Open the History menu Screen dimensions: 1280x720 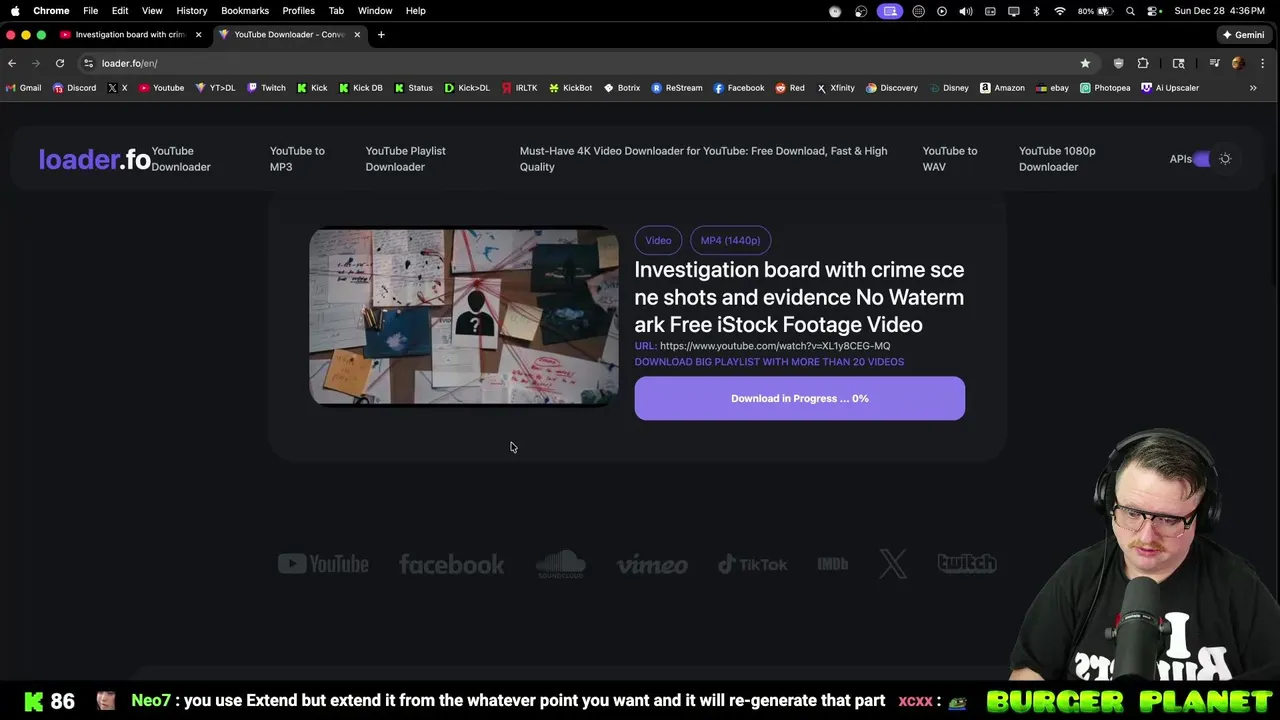click(x=191, y=10)
